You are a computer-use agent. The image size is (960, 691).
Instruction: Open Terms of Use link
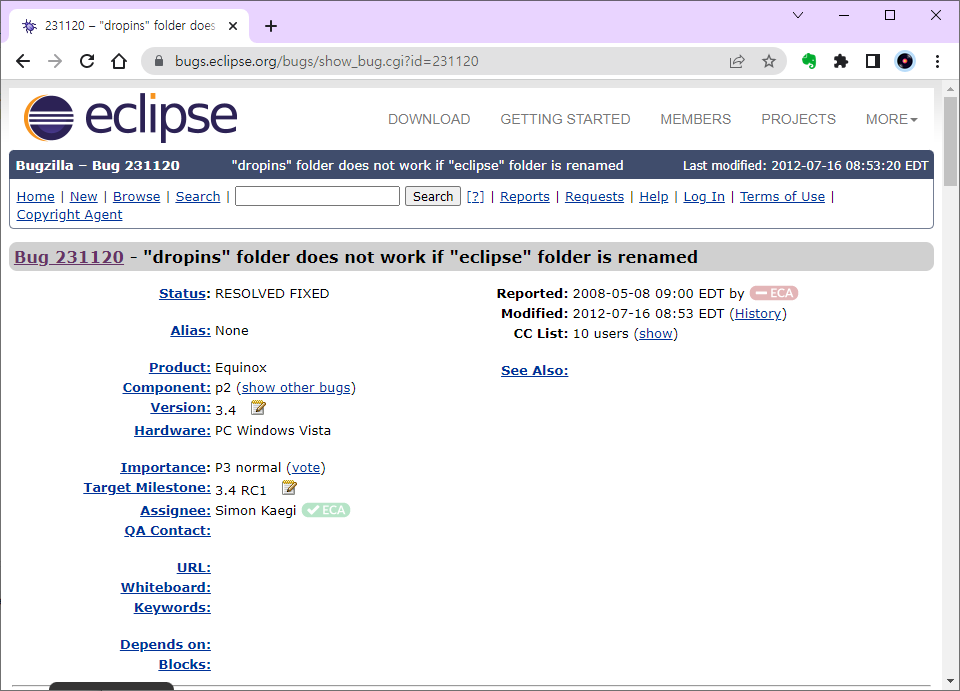782,196
